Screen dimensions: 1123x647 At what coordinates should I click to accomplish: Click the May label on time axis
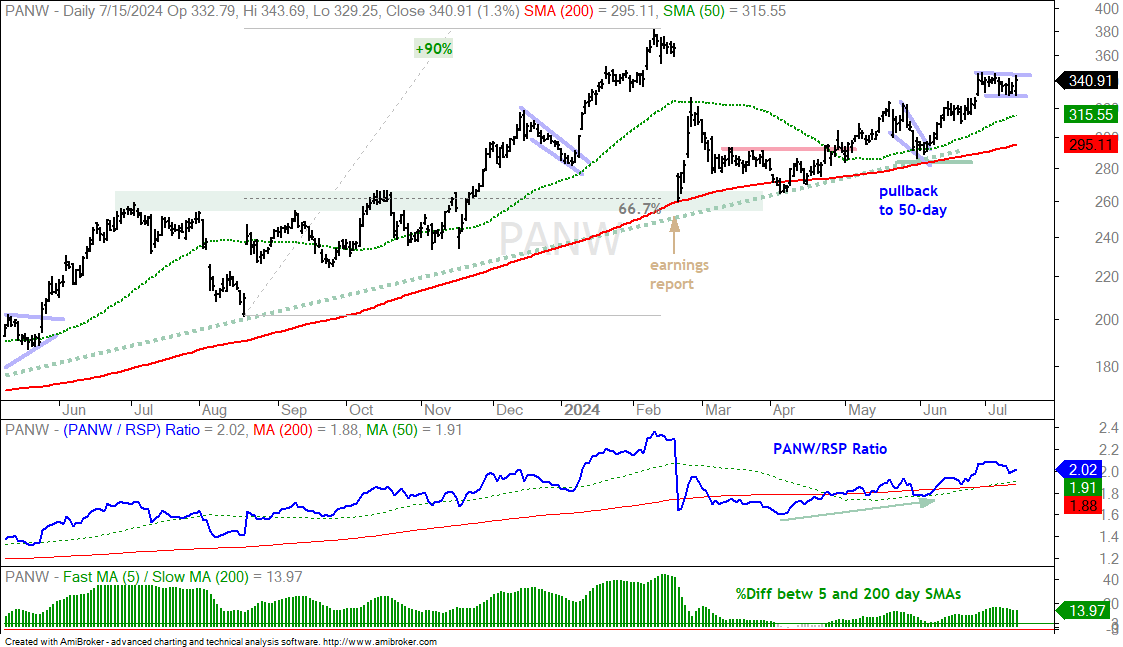point(862,410)
